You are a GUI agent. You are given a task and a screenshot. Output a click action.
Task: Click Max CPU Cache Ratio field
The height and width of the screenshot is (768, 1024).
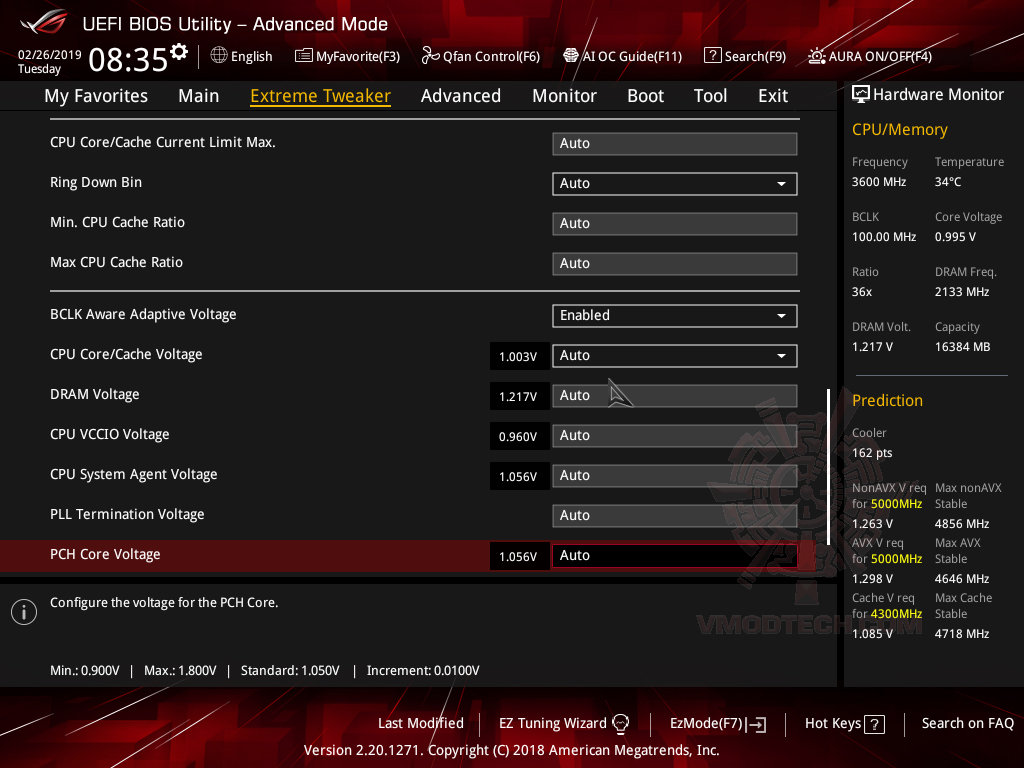tap(675, 264)
